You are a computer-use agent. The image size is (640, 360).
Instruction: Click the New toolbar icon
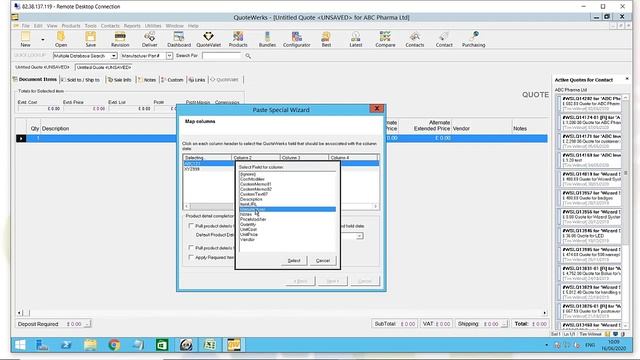25,39
